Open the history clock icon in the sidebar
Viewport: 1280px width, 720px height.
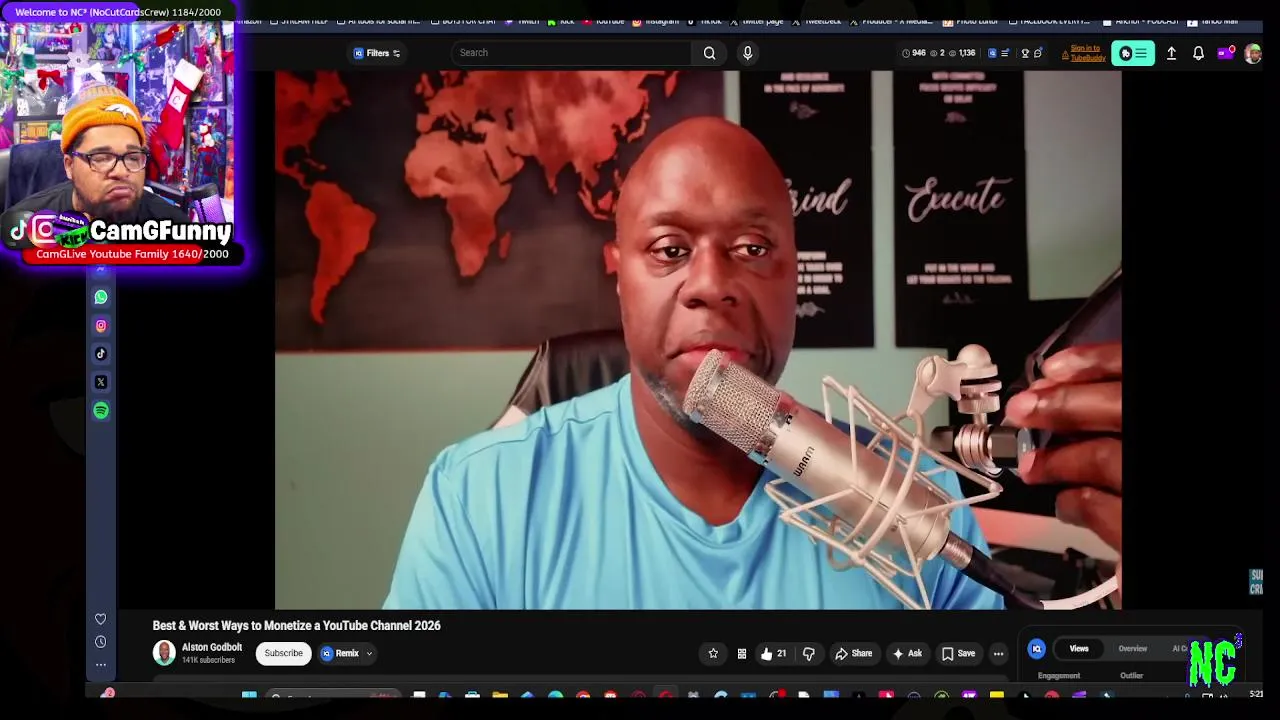coord(101,642)
